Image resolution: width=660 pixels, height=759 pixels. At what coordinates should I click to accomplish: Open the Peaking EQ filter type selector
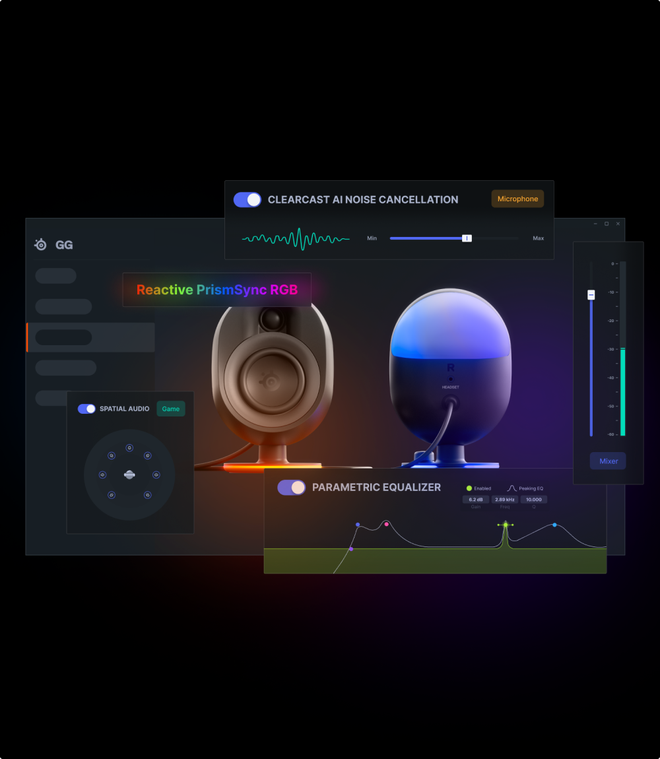point(525,488)
